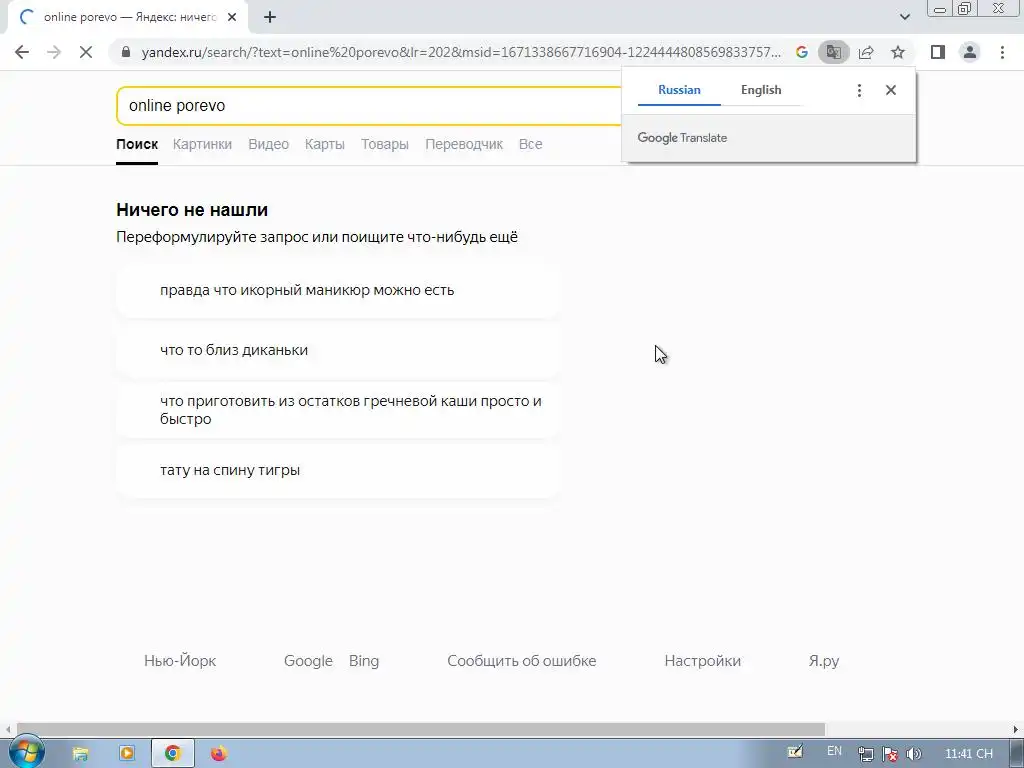Open suggestion что то близ диканьки

coord(338,350)
